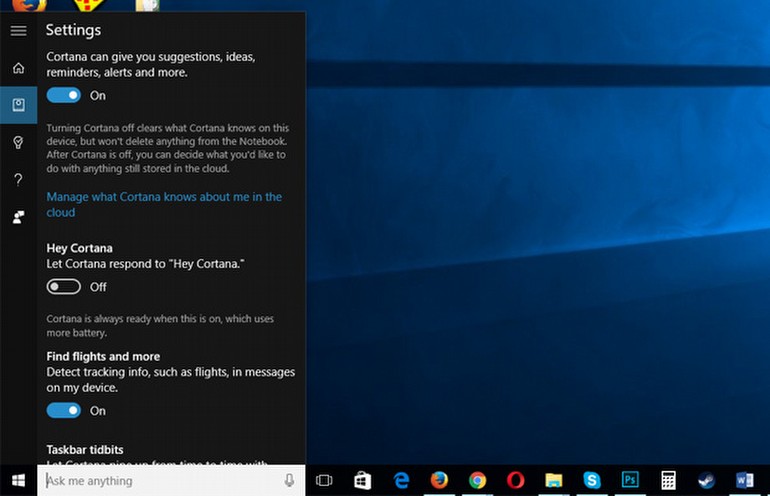
Task: Click the Ask me anything search box
Action: coord(171,480)
